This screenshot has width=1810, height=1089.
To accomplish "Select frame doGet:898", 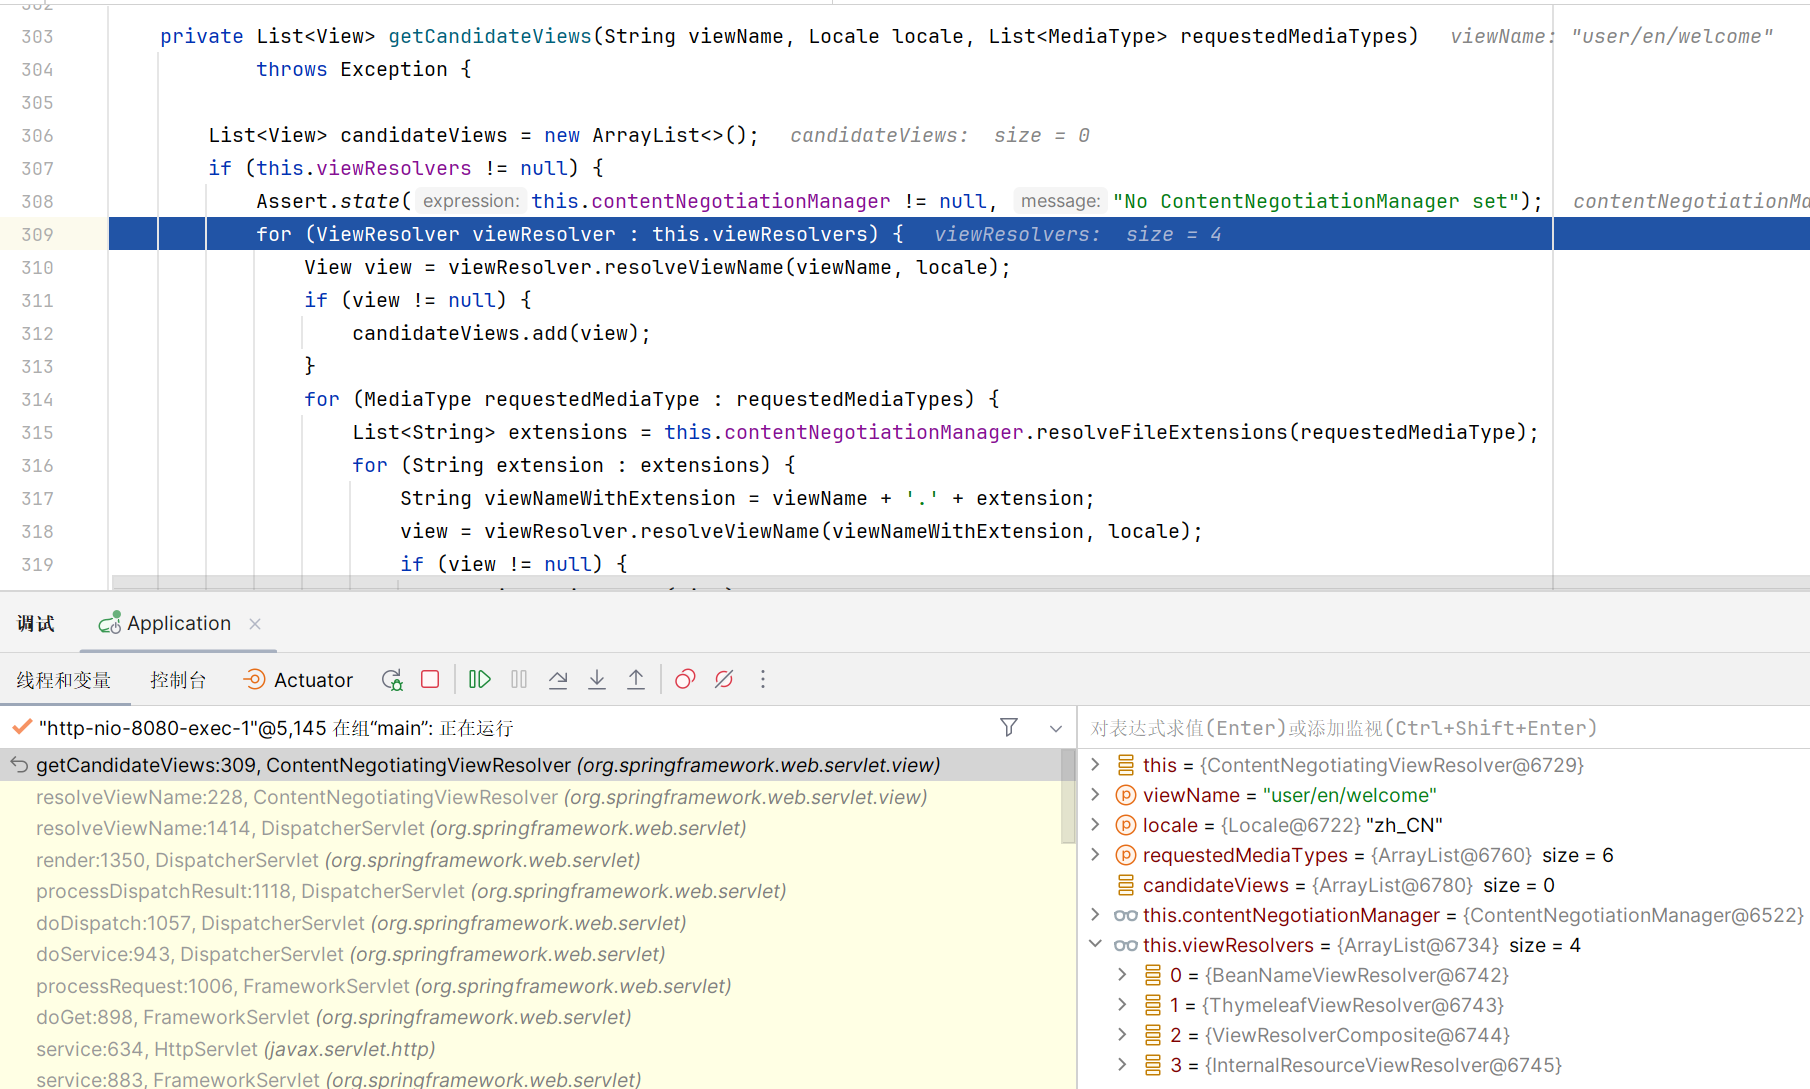I will click(x=531, y=1017).
